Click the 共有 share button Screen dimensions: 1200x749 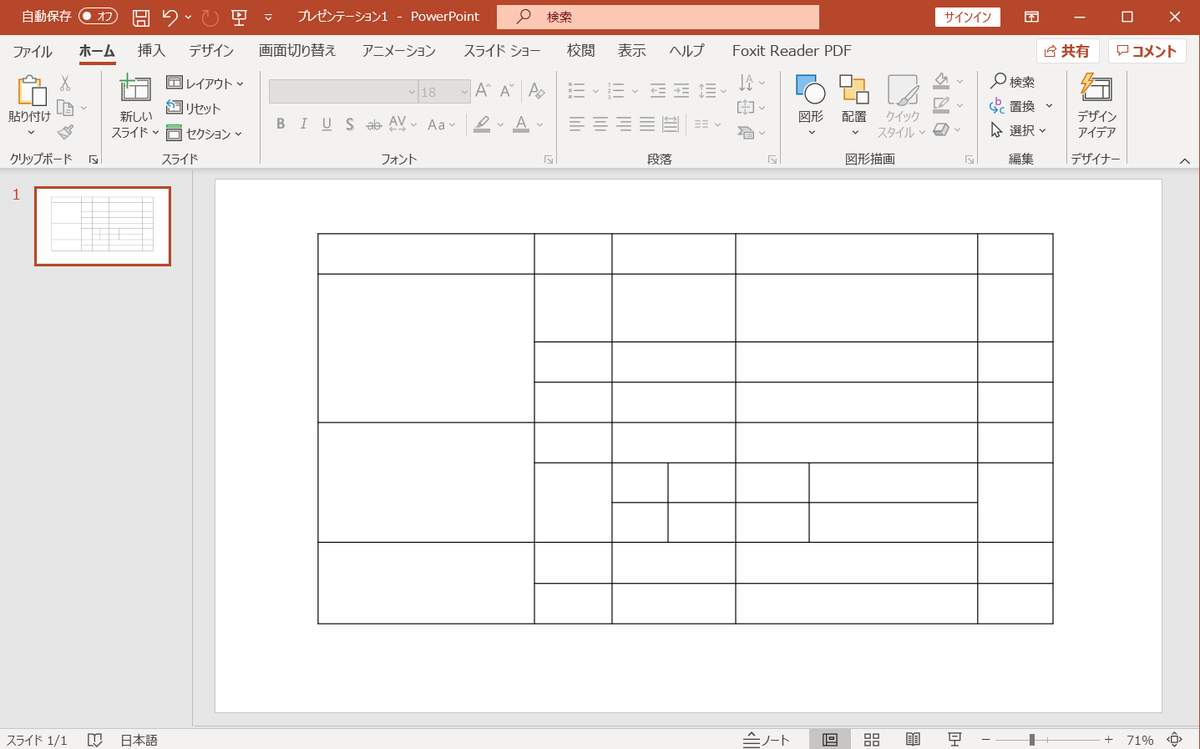[1068, 51]
